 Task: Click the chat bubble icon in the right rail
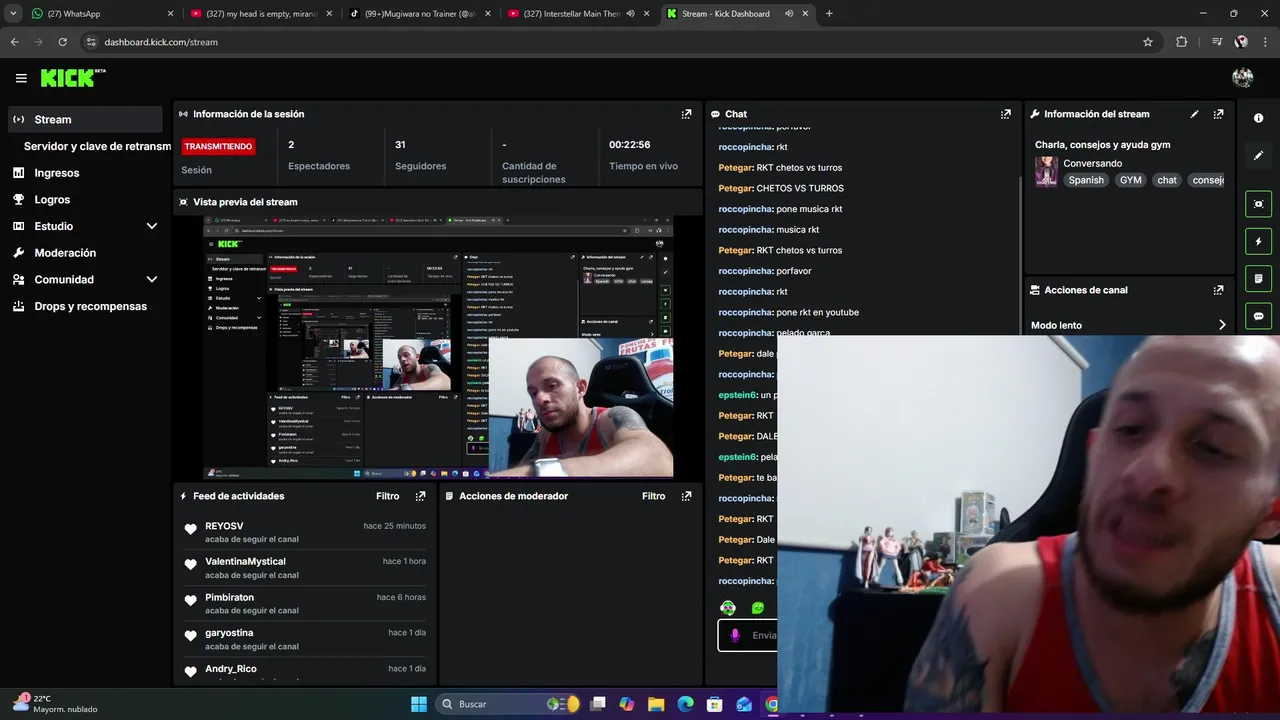pyautogui.click(x=1258, y=316)
